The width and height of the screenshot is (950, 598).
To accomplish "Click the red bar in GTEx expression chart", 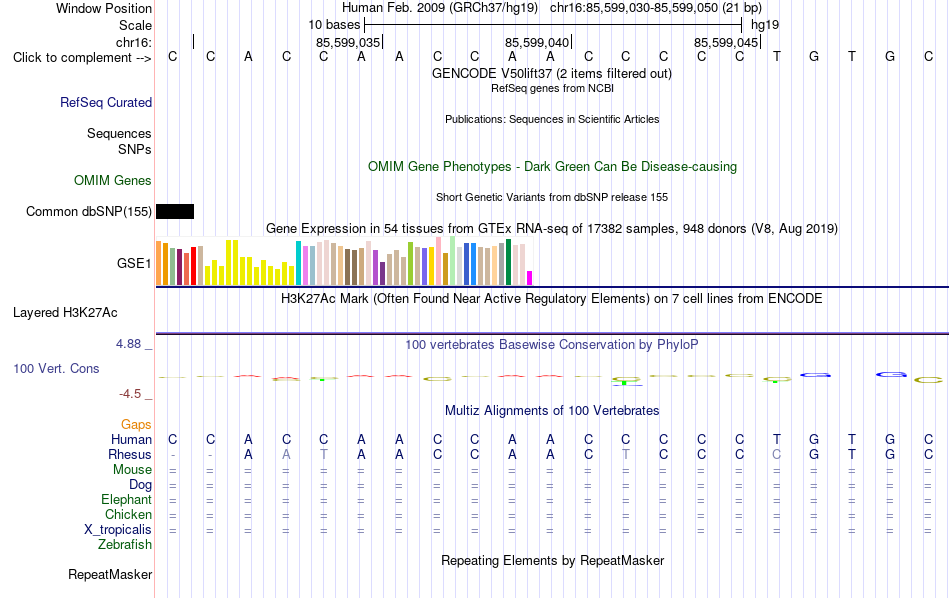I will pos(193,265).
